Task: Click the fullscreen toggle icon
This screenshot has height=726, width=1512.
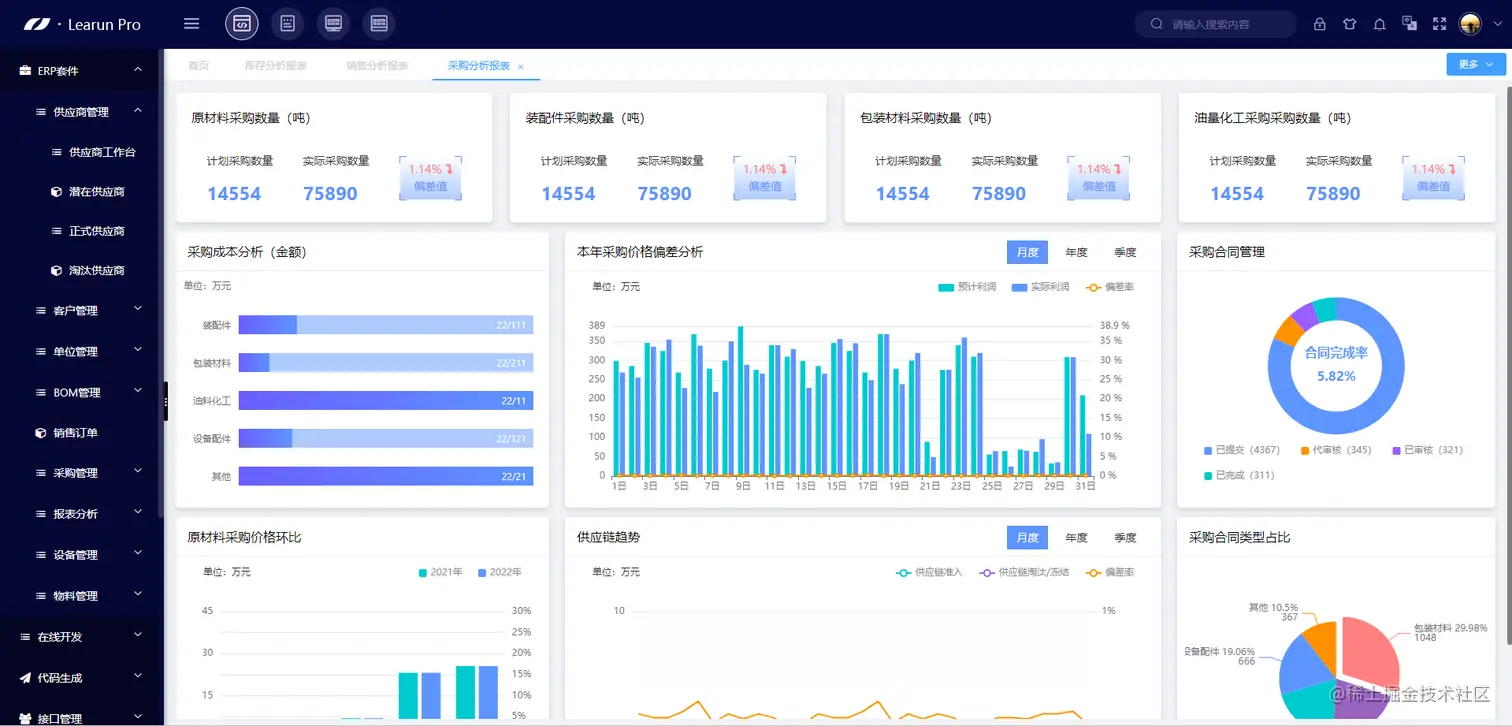Action: click(x=1440, y=24)
